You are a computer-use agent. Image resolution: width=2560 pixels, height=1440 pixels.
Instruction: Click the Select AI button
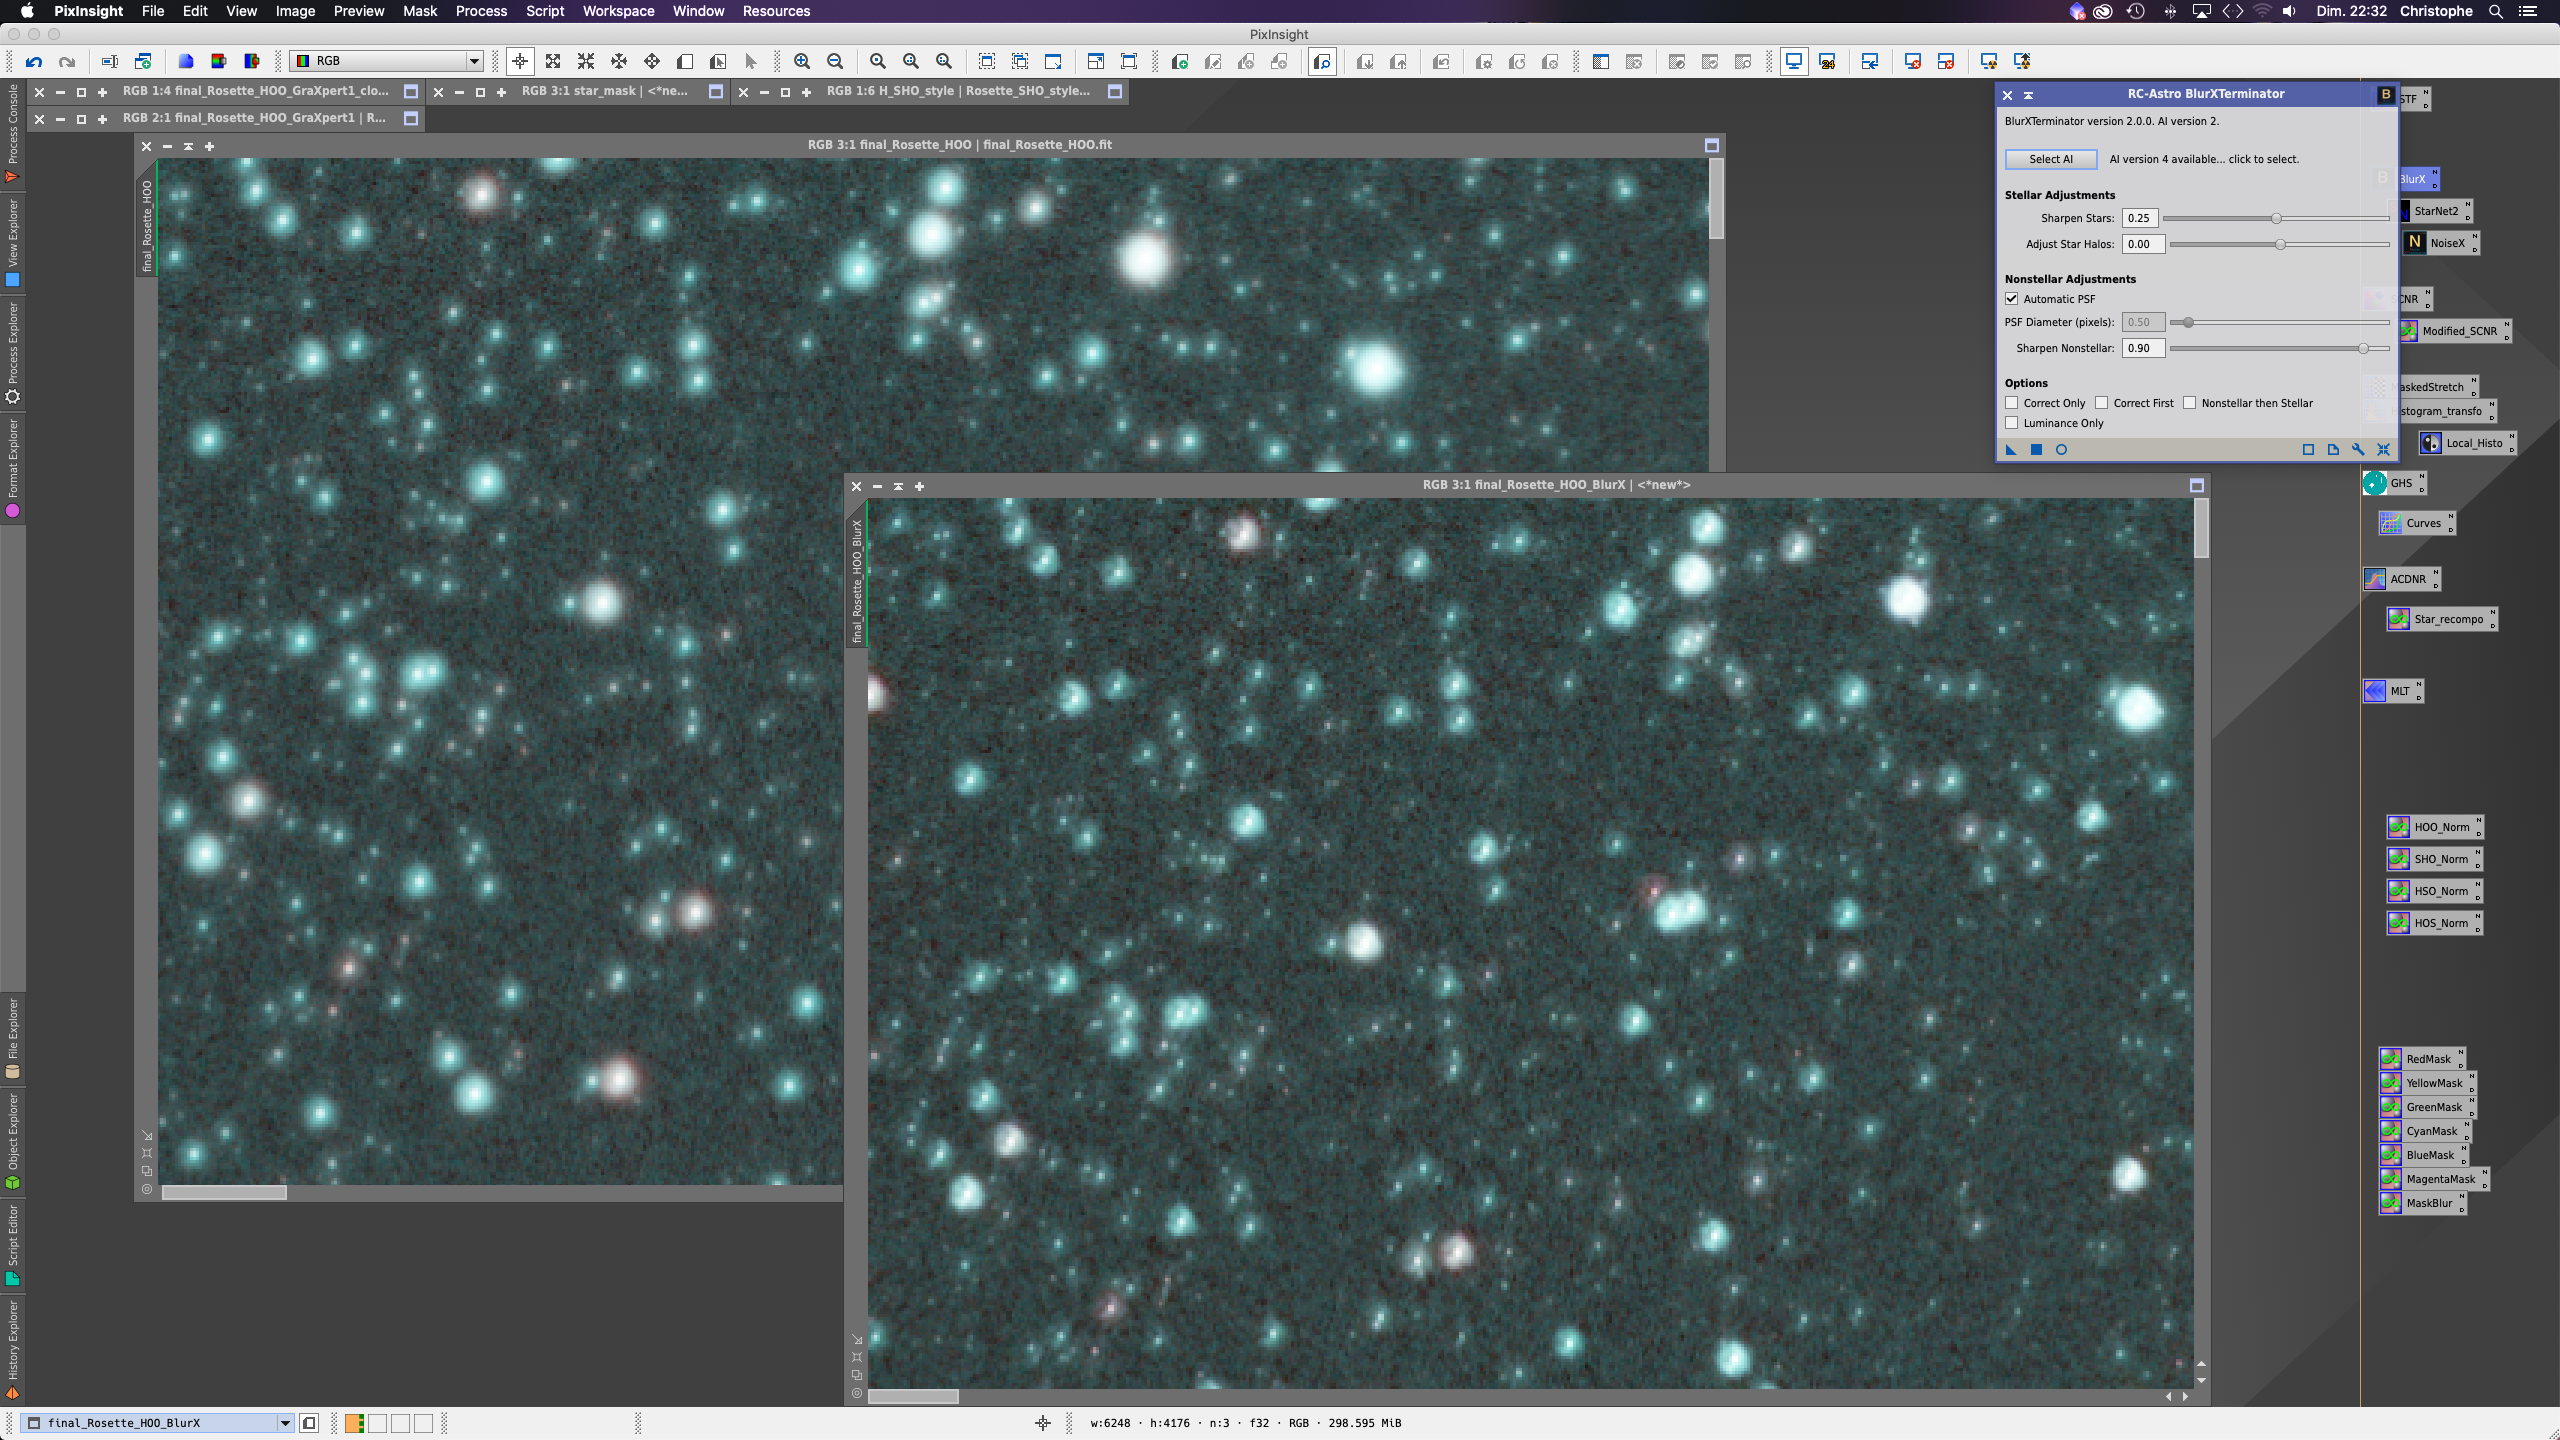pos(2050,159)
